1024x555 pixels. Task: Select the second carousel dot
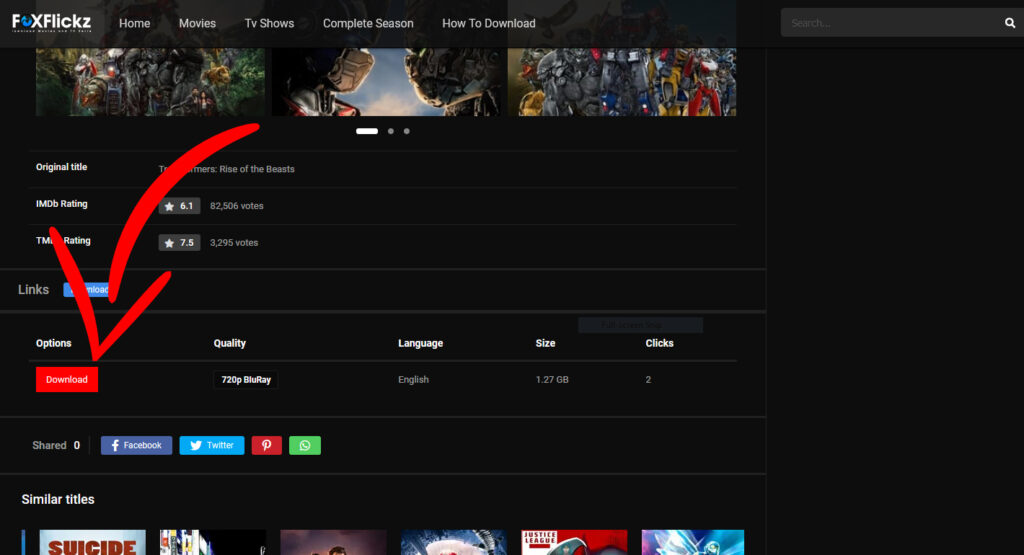(x=391, y=131)
